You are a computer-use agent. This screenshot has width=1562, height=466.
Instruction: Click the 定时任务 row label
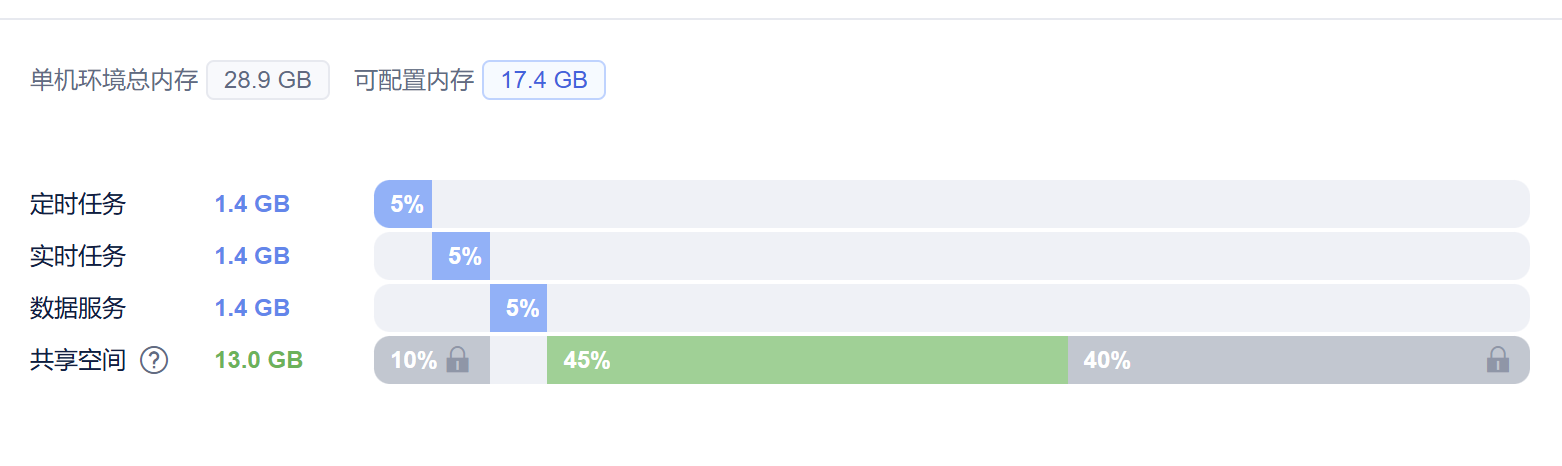(x=78, y=205)
